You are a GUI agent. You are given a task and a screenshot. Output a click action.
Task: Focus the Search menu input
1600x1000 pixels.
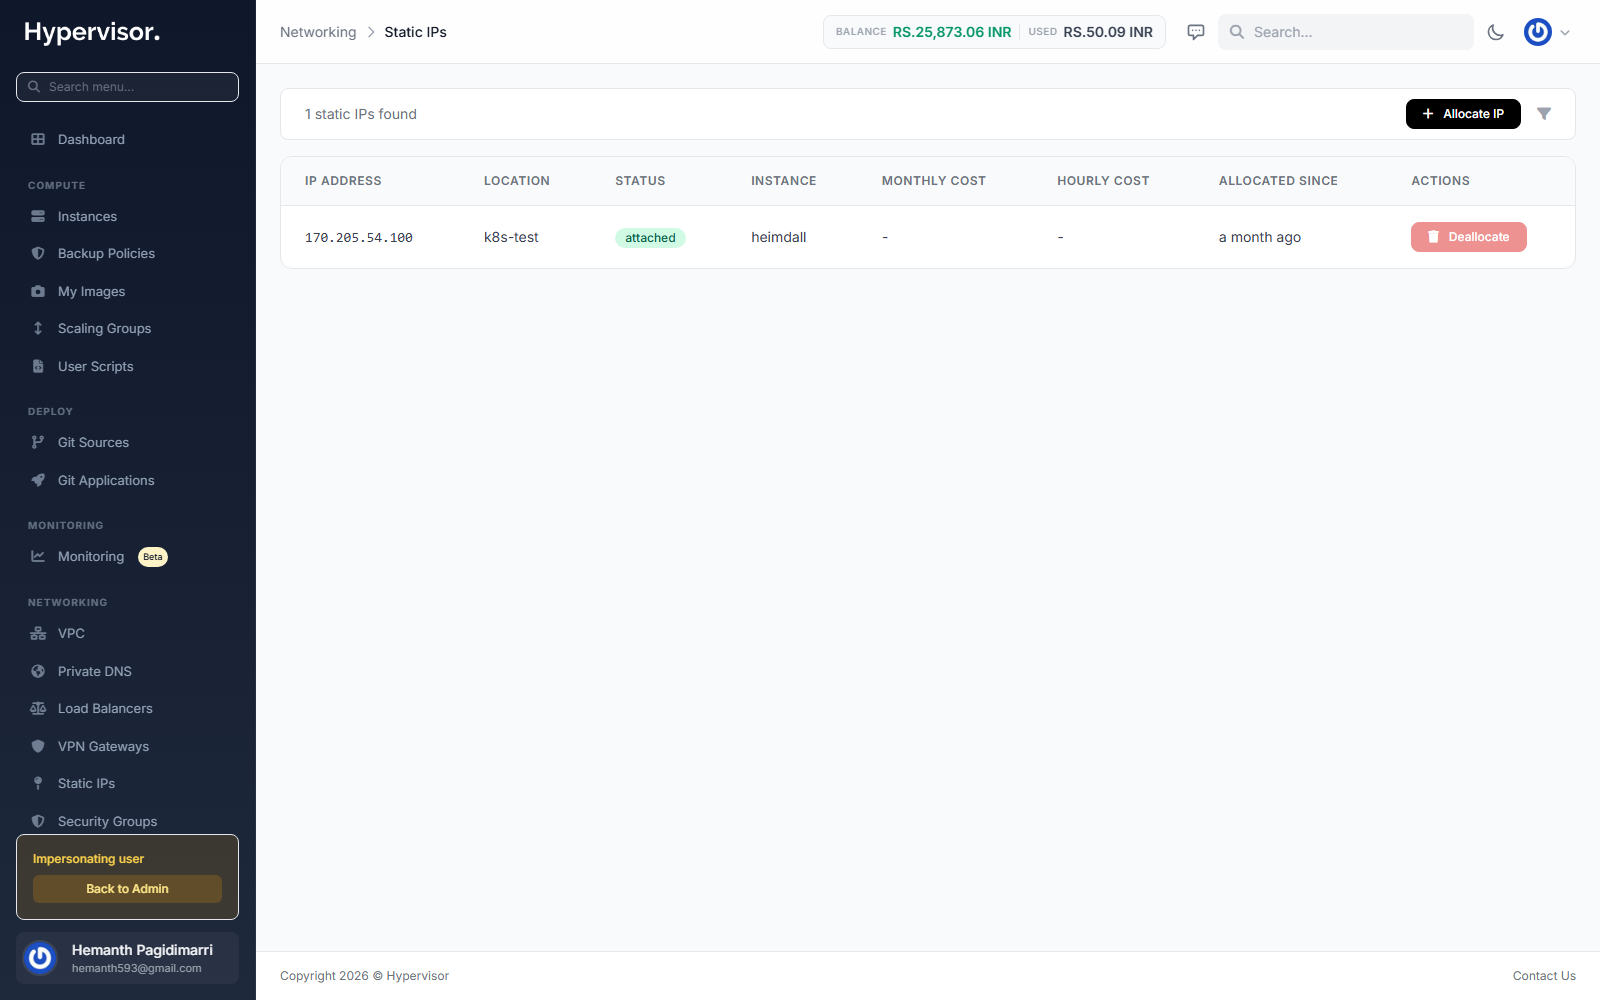coord(128,87)
